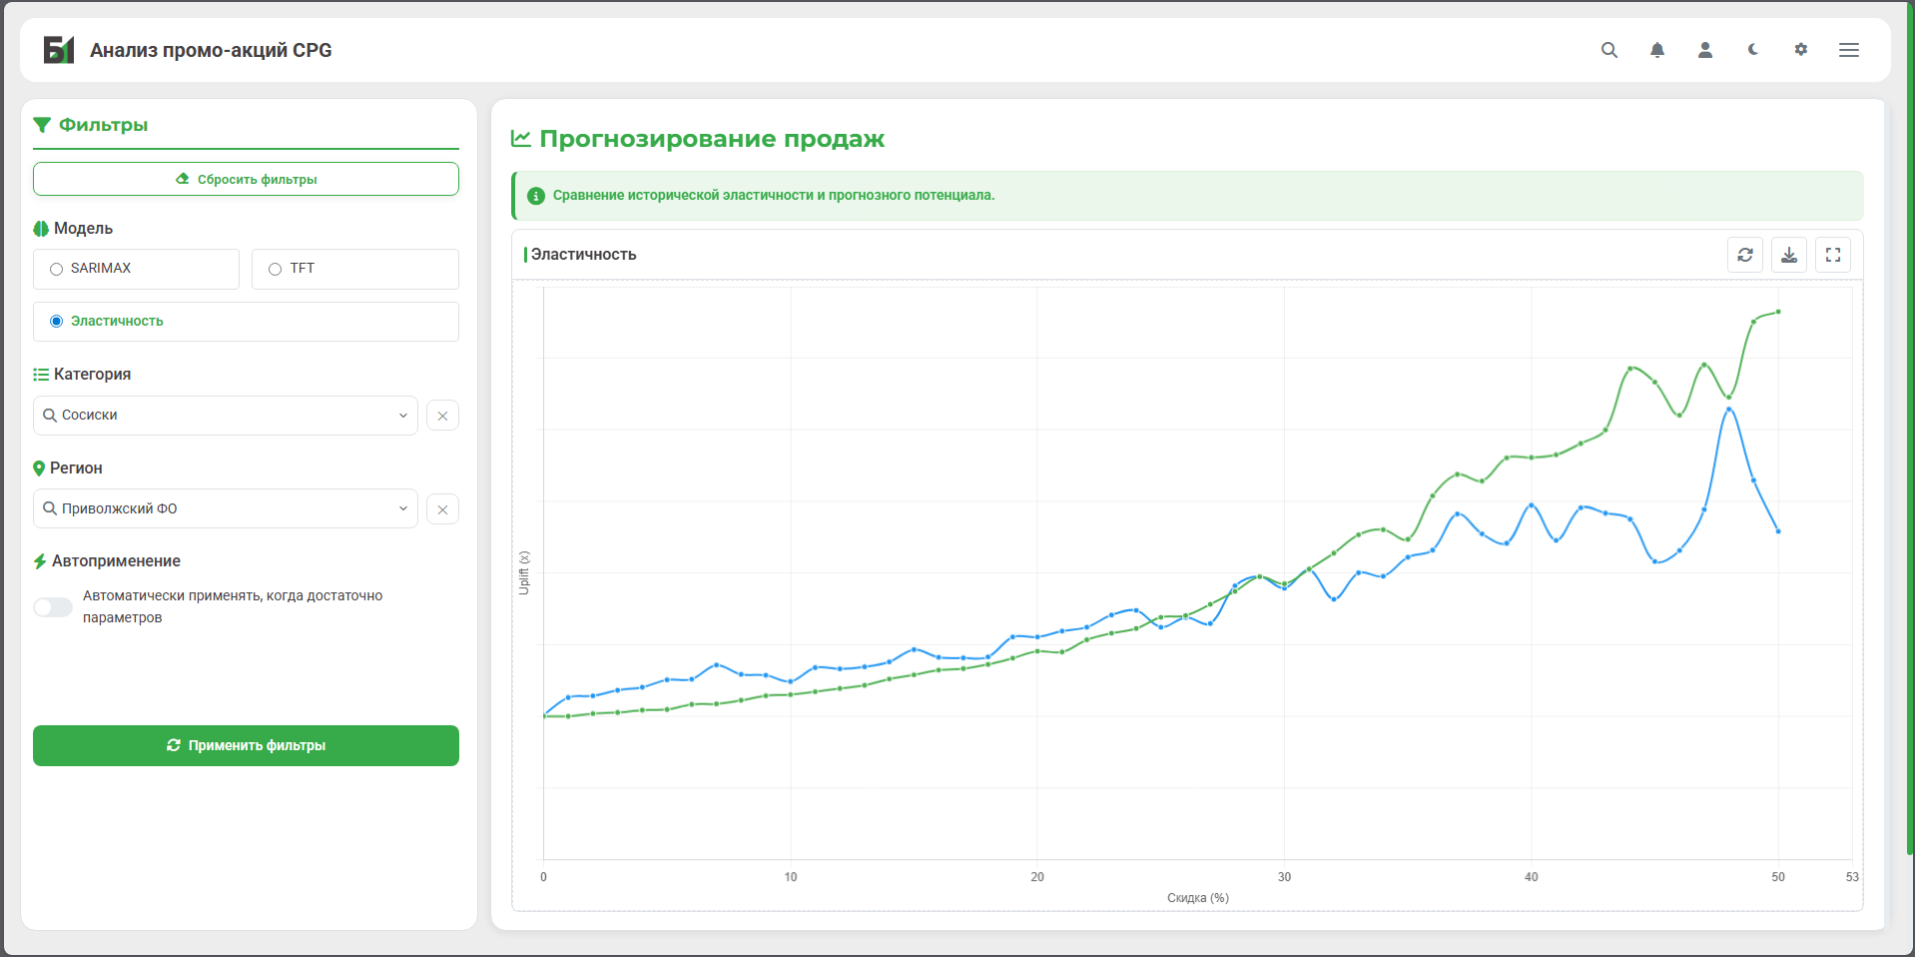Toggle dark mode moon icon
The width and height of the screenshot is (1915, 957).
tap(1753, 50)
